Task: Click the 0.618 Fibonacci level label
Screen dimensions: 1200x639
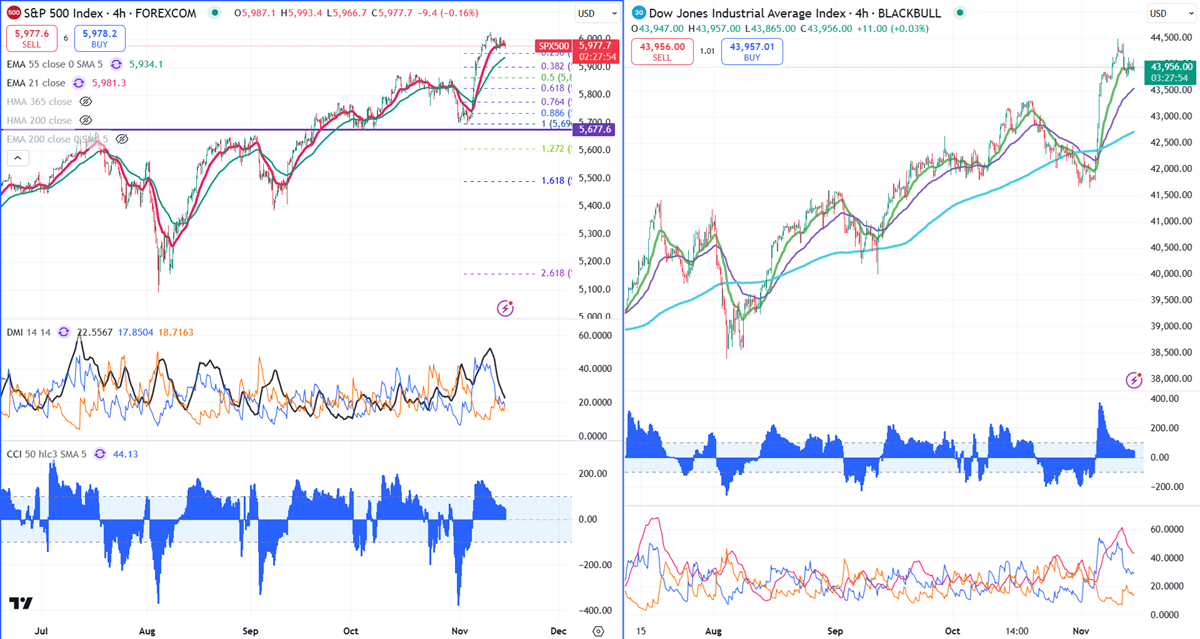Action: click(x=556, y=88)
